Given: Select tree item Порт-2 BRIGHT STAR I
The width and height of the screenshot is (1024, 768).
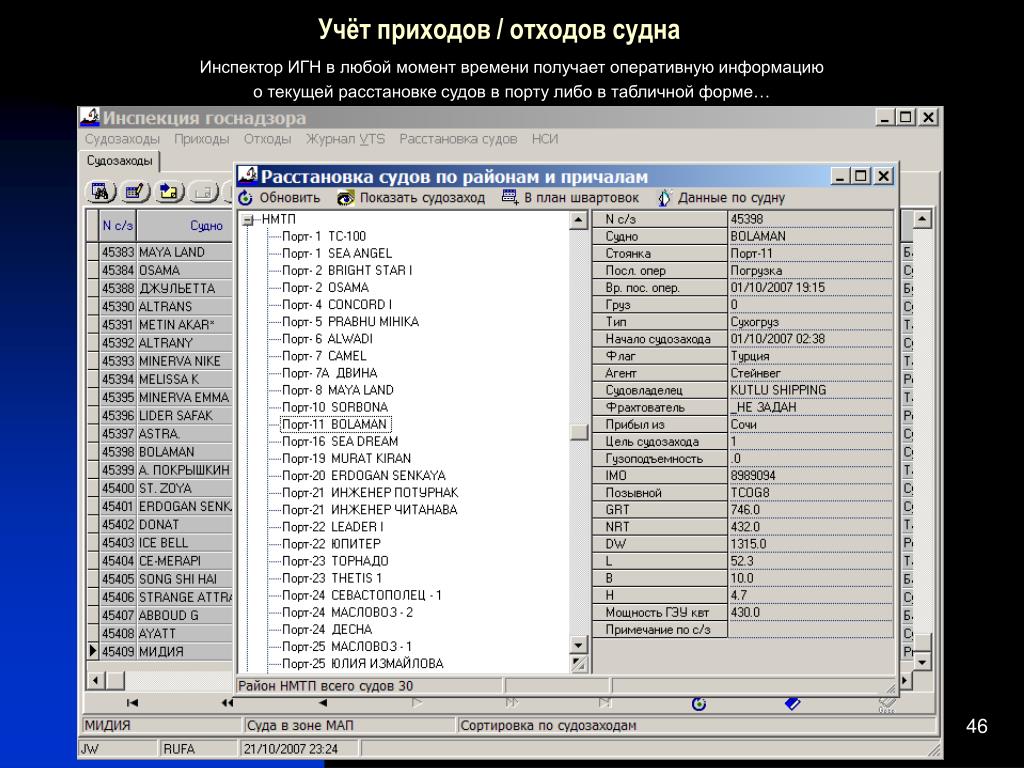Looking at the screenshot, I should [x=347, y=270].
